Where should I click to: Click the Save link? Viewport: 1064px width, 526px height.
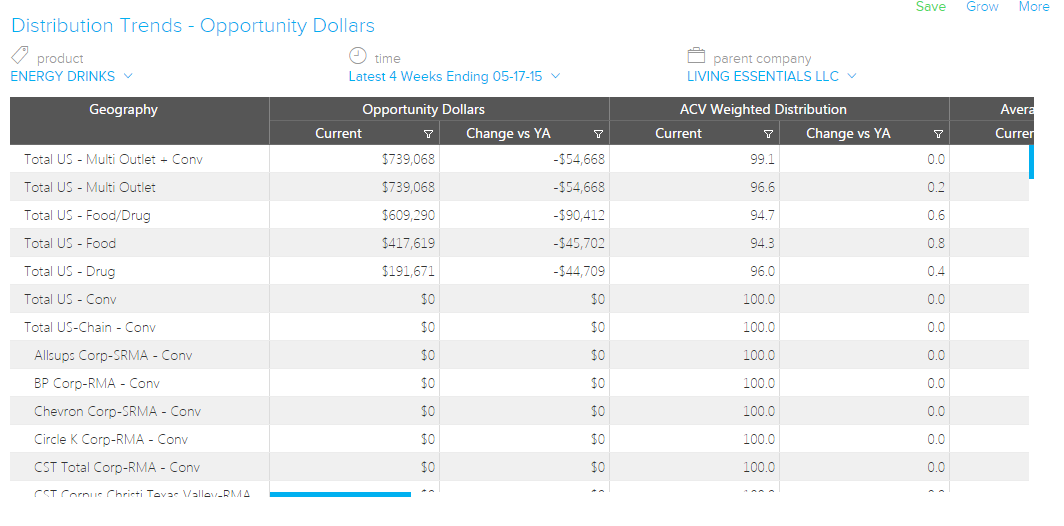(930, 7)
